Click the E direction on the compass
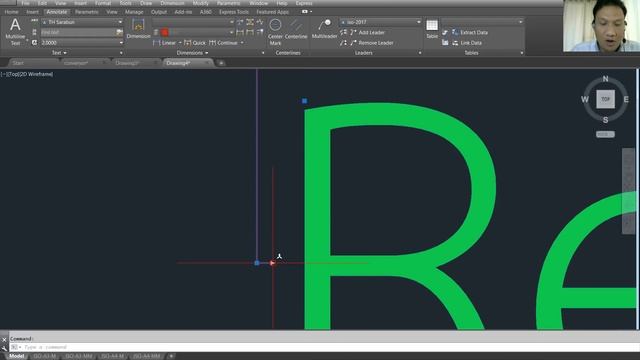The image size is (640, 360). click(x=626, y=99)
